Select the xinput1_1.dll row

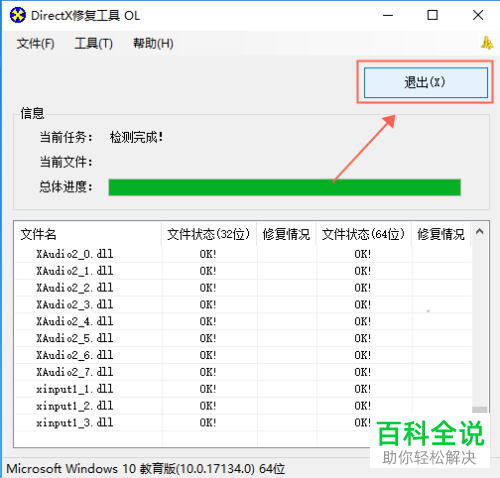click(x=243, y=389)
